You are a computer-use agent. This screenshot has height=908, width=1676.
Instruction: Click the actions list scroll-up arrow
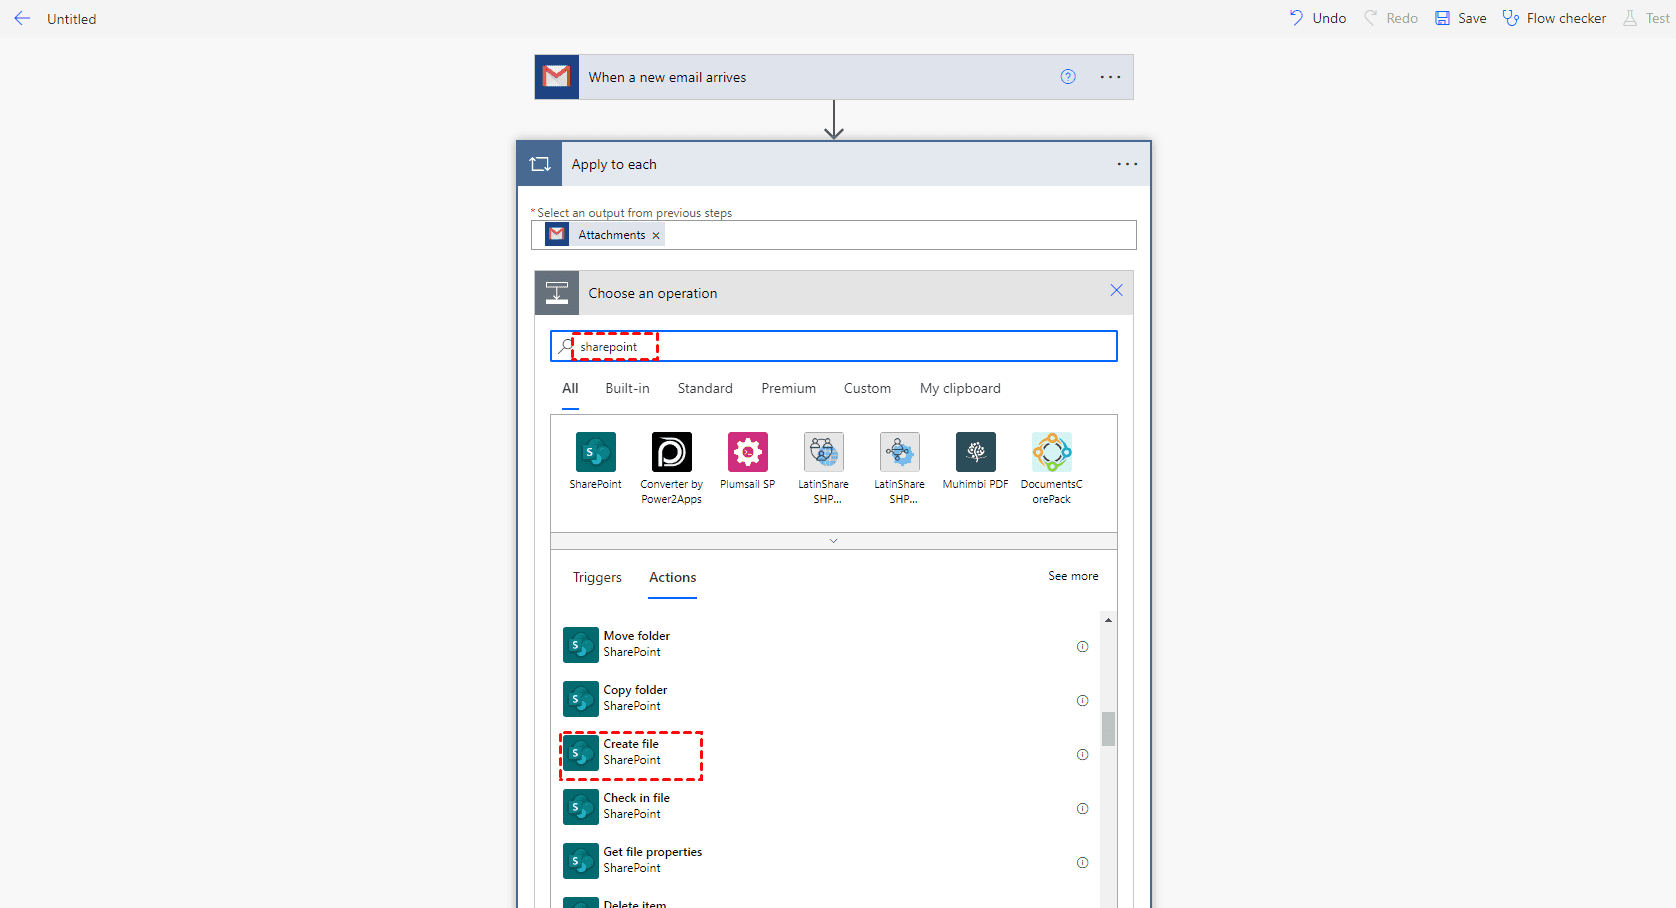click(1108, 620)
